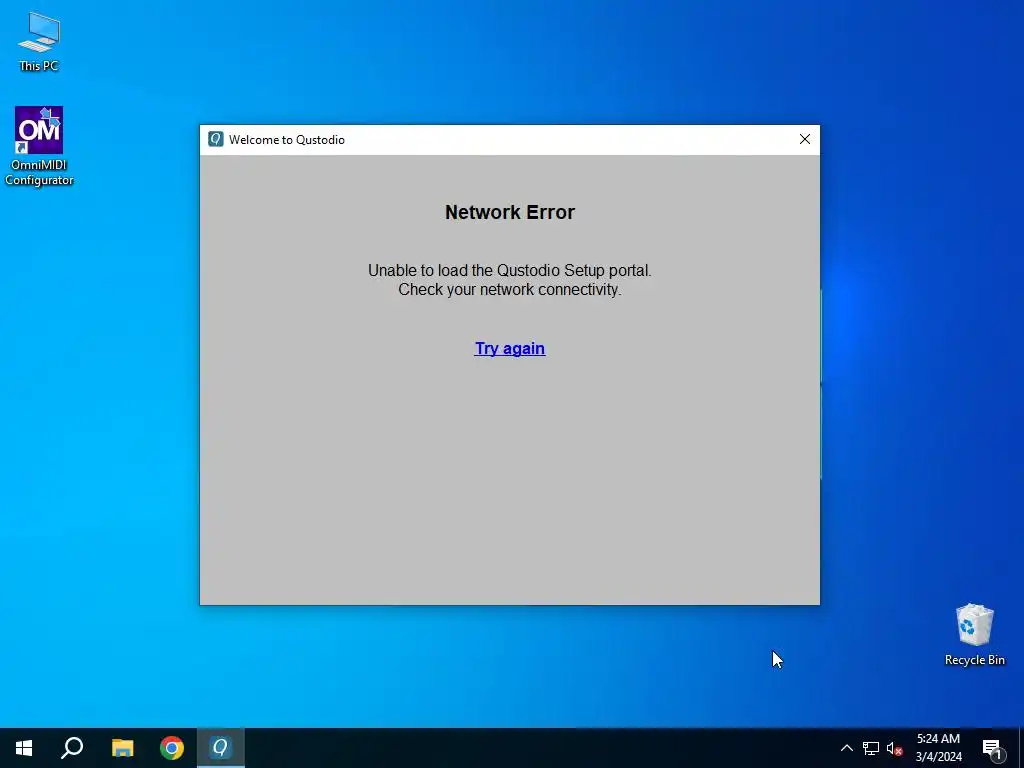Open the notification center icon

click(x=992, y=748)
